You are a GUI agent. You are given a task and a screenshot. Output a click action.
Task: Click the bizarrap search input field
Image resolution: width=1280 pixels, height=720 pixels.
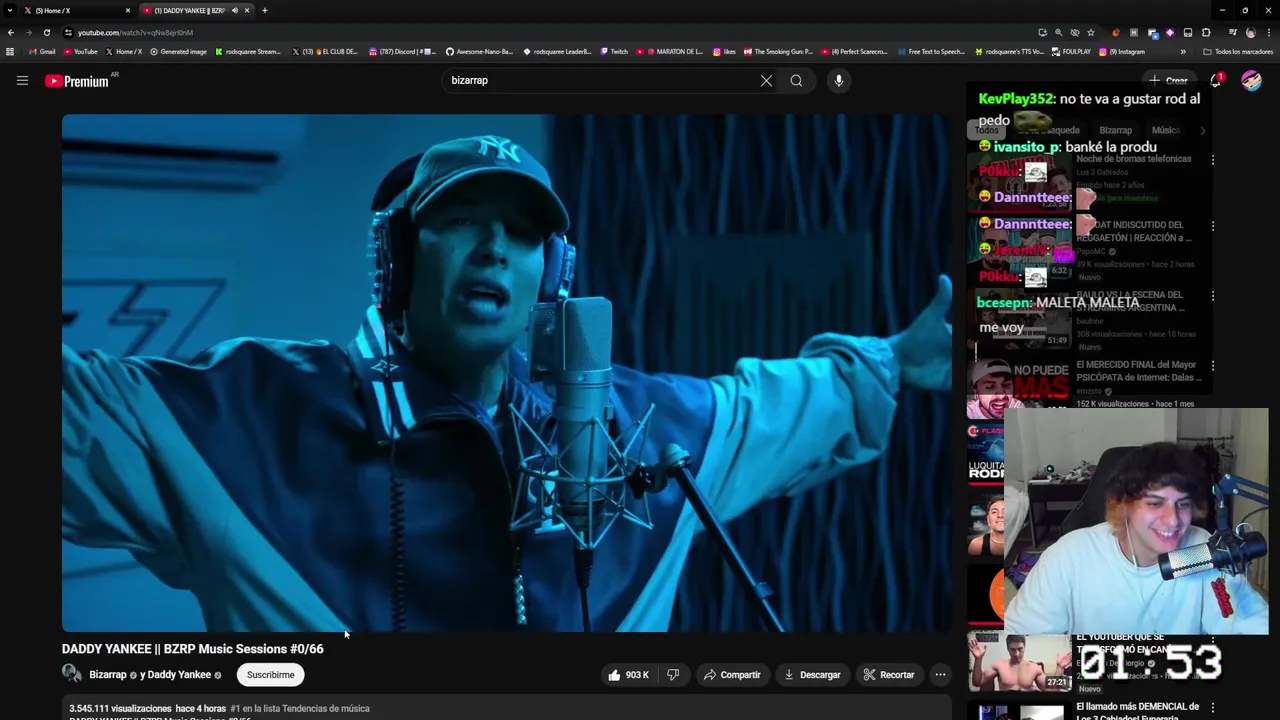pyautogui.click(x=600, y=81)
